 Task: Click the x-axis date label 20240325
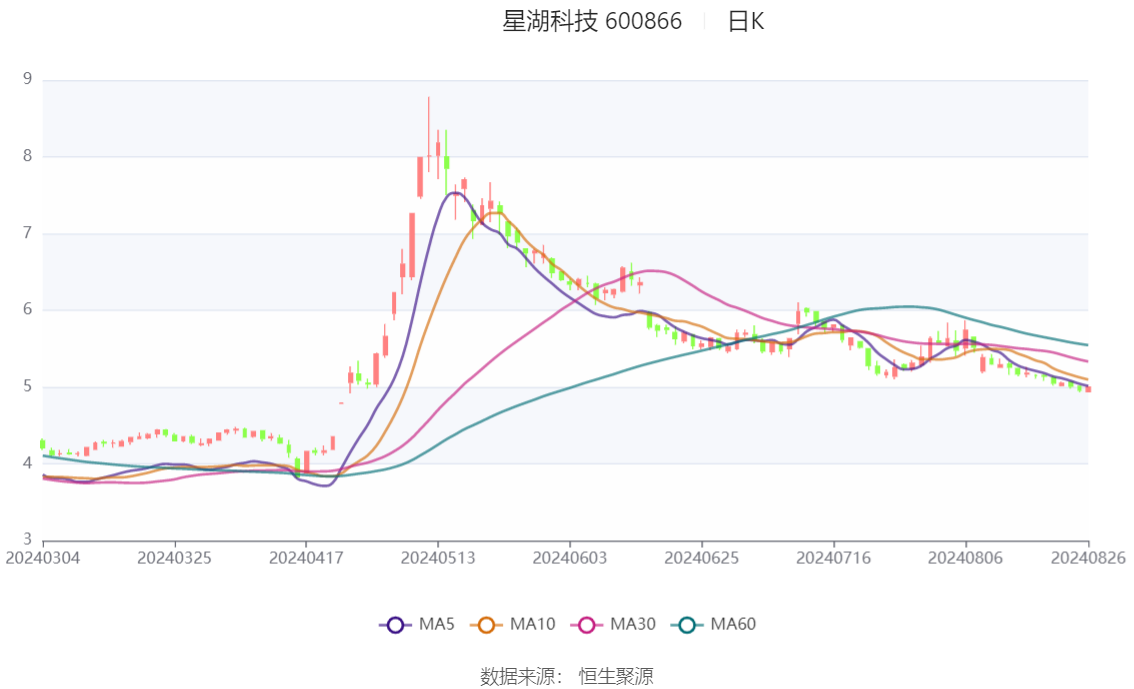point(174,558)
